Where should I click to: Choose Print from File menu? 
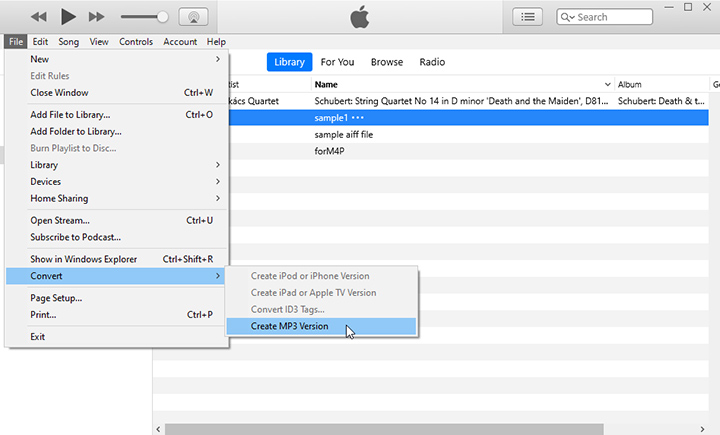click(x=117, y=315)
